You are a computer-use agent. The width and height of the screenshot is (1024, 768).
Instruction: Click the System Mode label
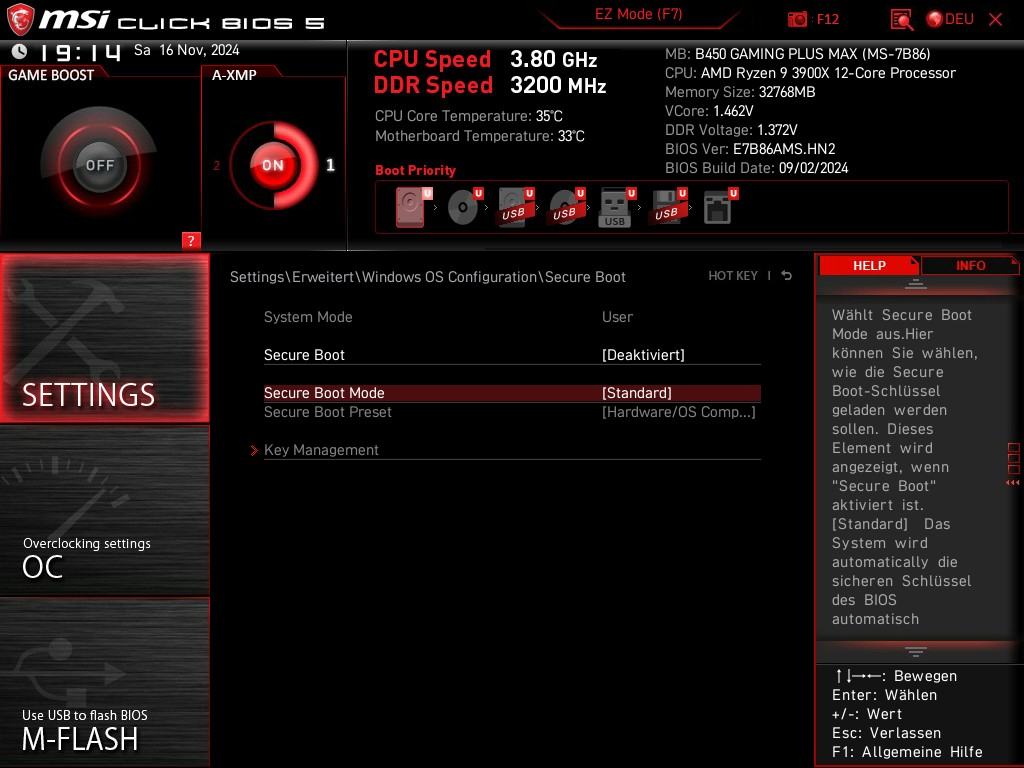308,317
